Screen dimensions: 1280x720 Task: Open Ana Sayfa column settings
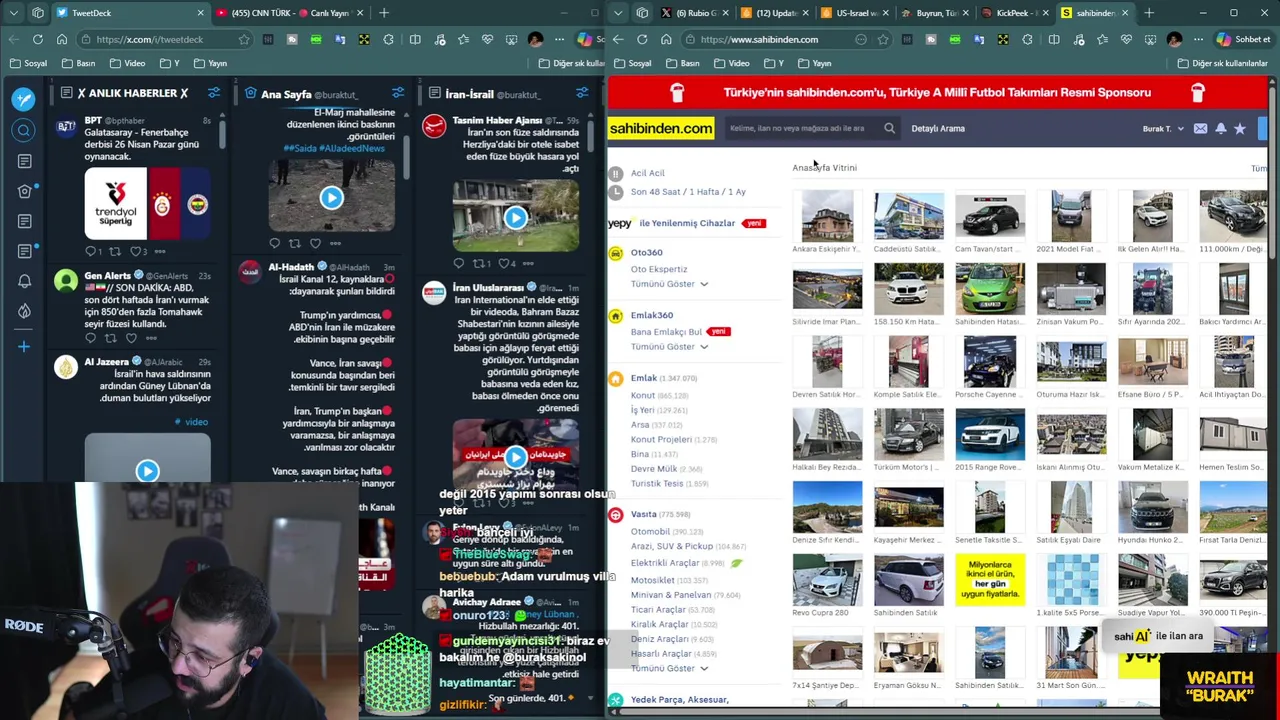point(398,93)
